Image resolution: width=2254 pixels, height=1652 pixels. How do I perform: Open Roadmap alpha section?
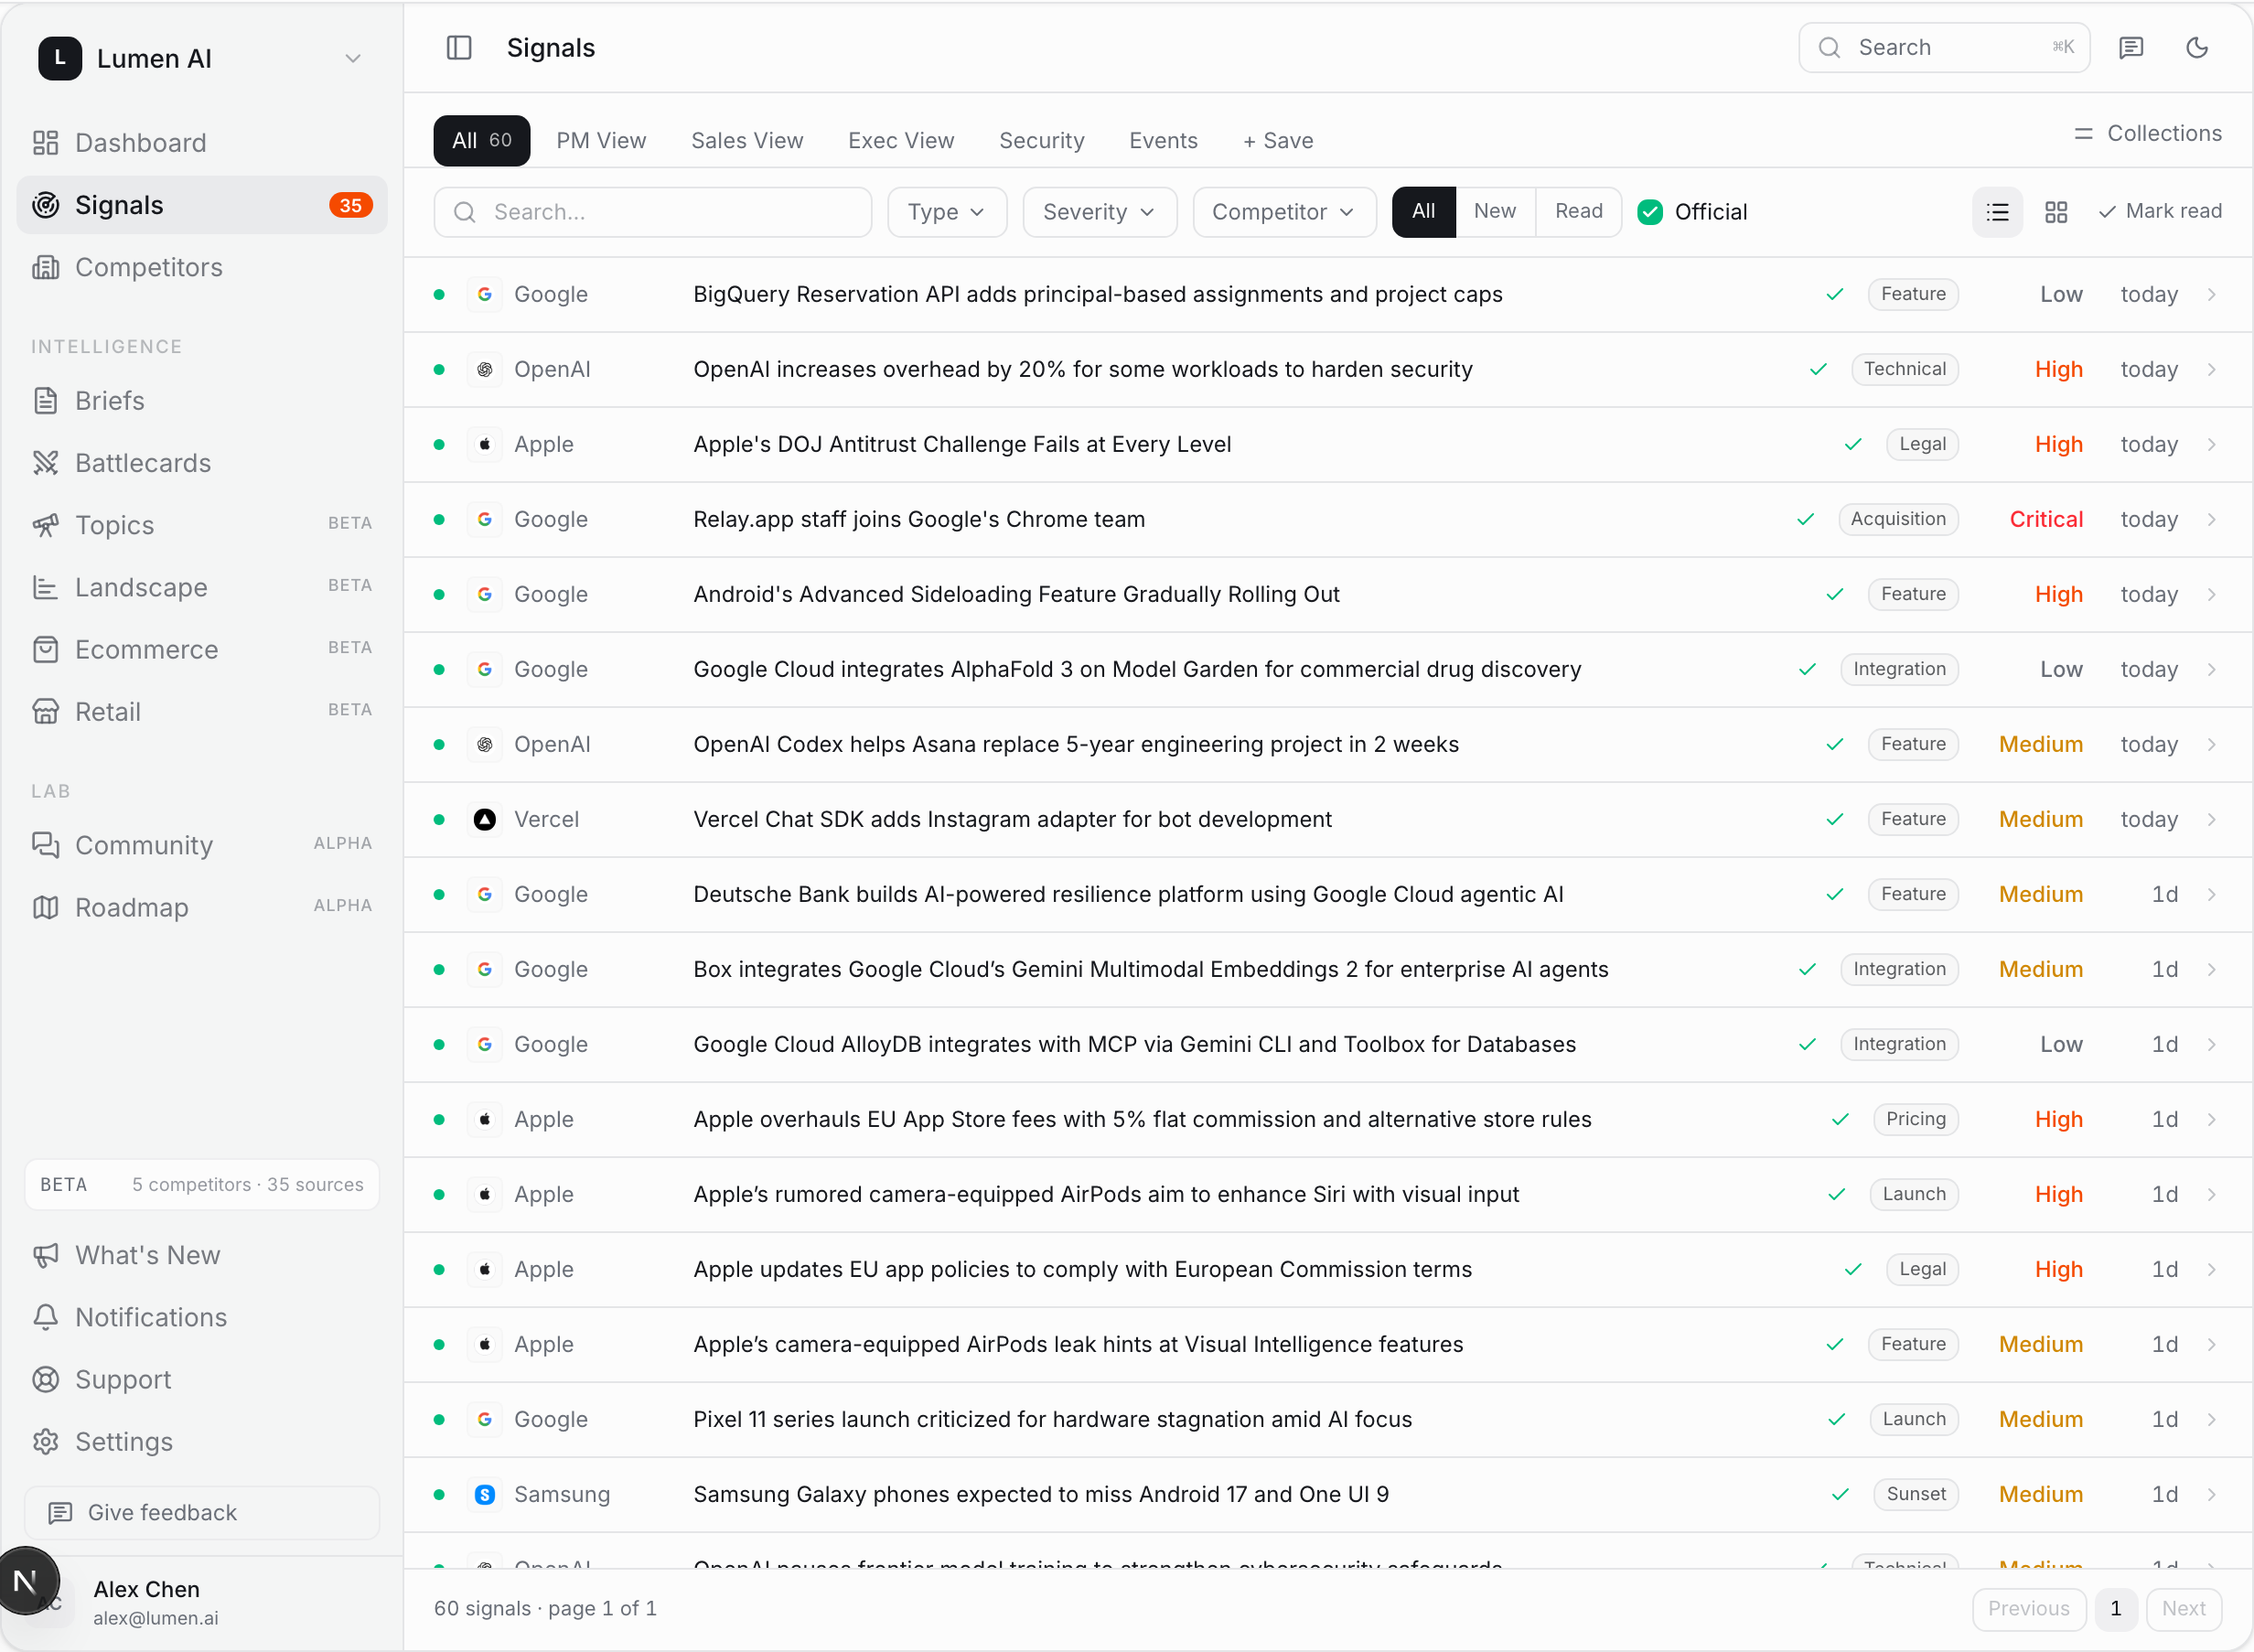[x=202, y=907]
